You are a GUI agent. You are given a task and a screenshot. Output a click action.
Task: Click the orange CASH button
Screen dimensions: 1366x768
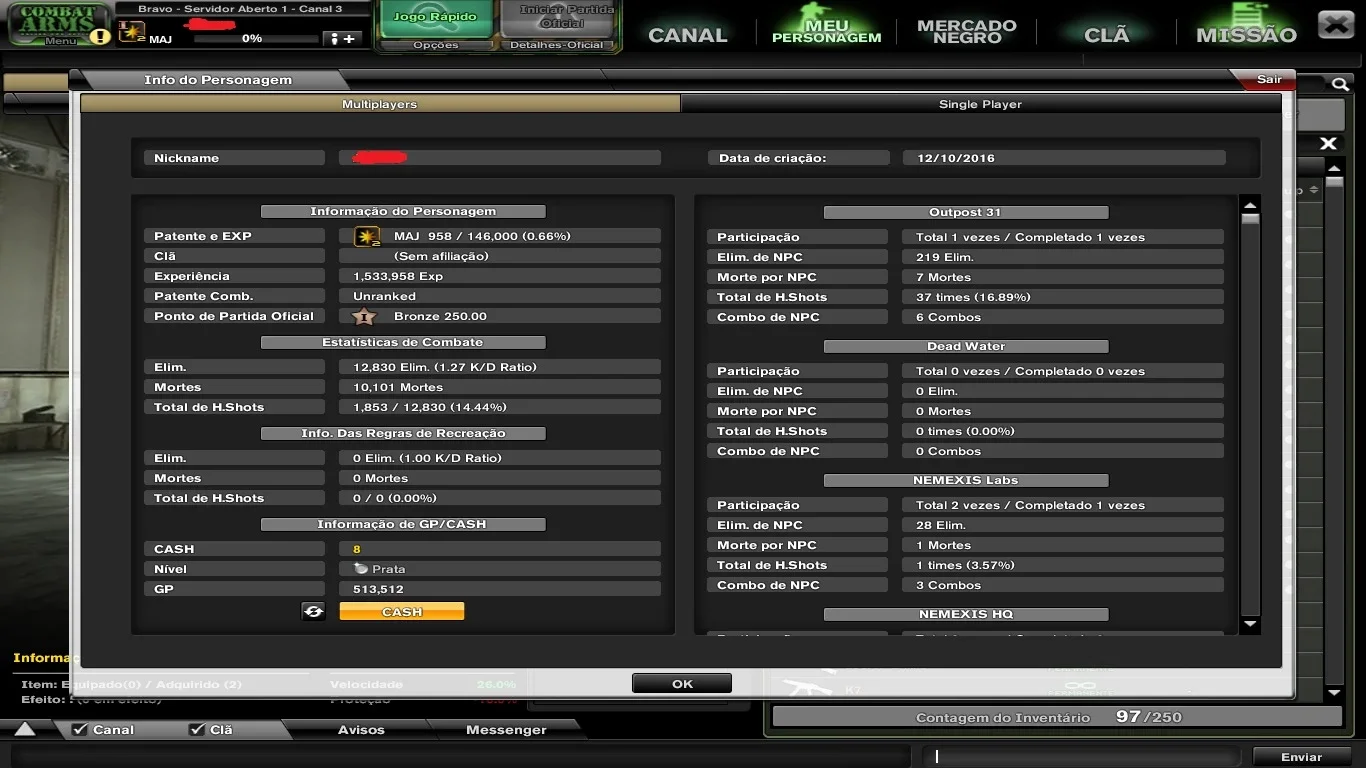pyautogui.click(x=402, y=611)
